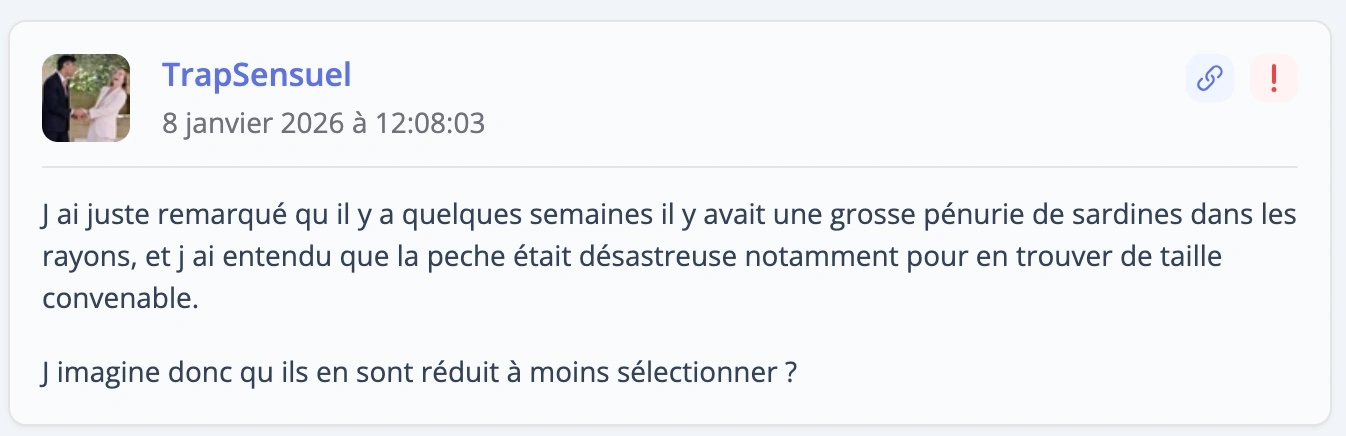Image resolution: width=1346 pixels, height=436 pixels.
Task: Visit the TrapSensuel username link
Action: [256, 75]
